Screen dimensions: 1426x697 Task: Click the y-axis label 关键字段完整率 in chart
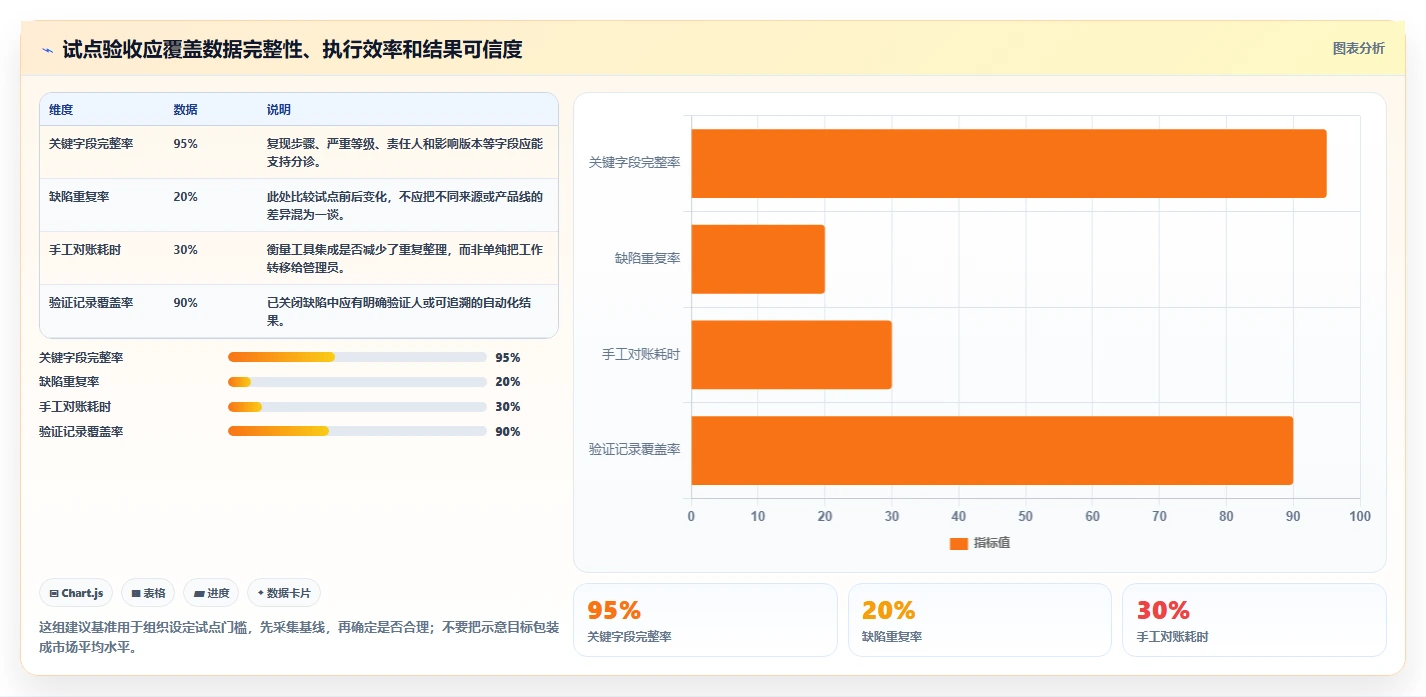click(x=635, y=163)
